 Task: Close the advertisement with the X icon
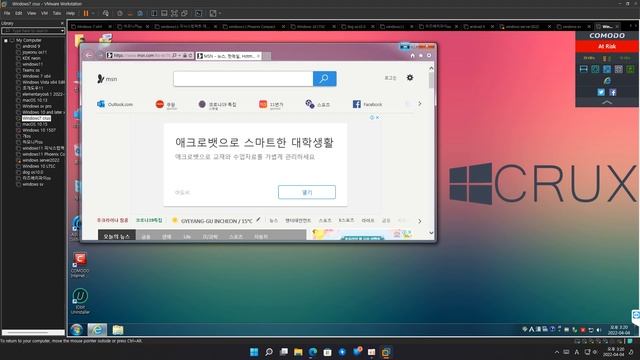[x=378, y=118]
